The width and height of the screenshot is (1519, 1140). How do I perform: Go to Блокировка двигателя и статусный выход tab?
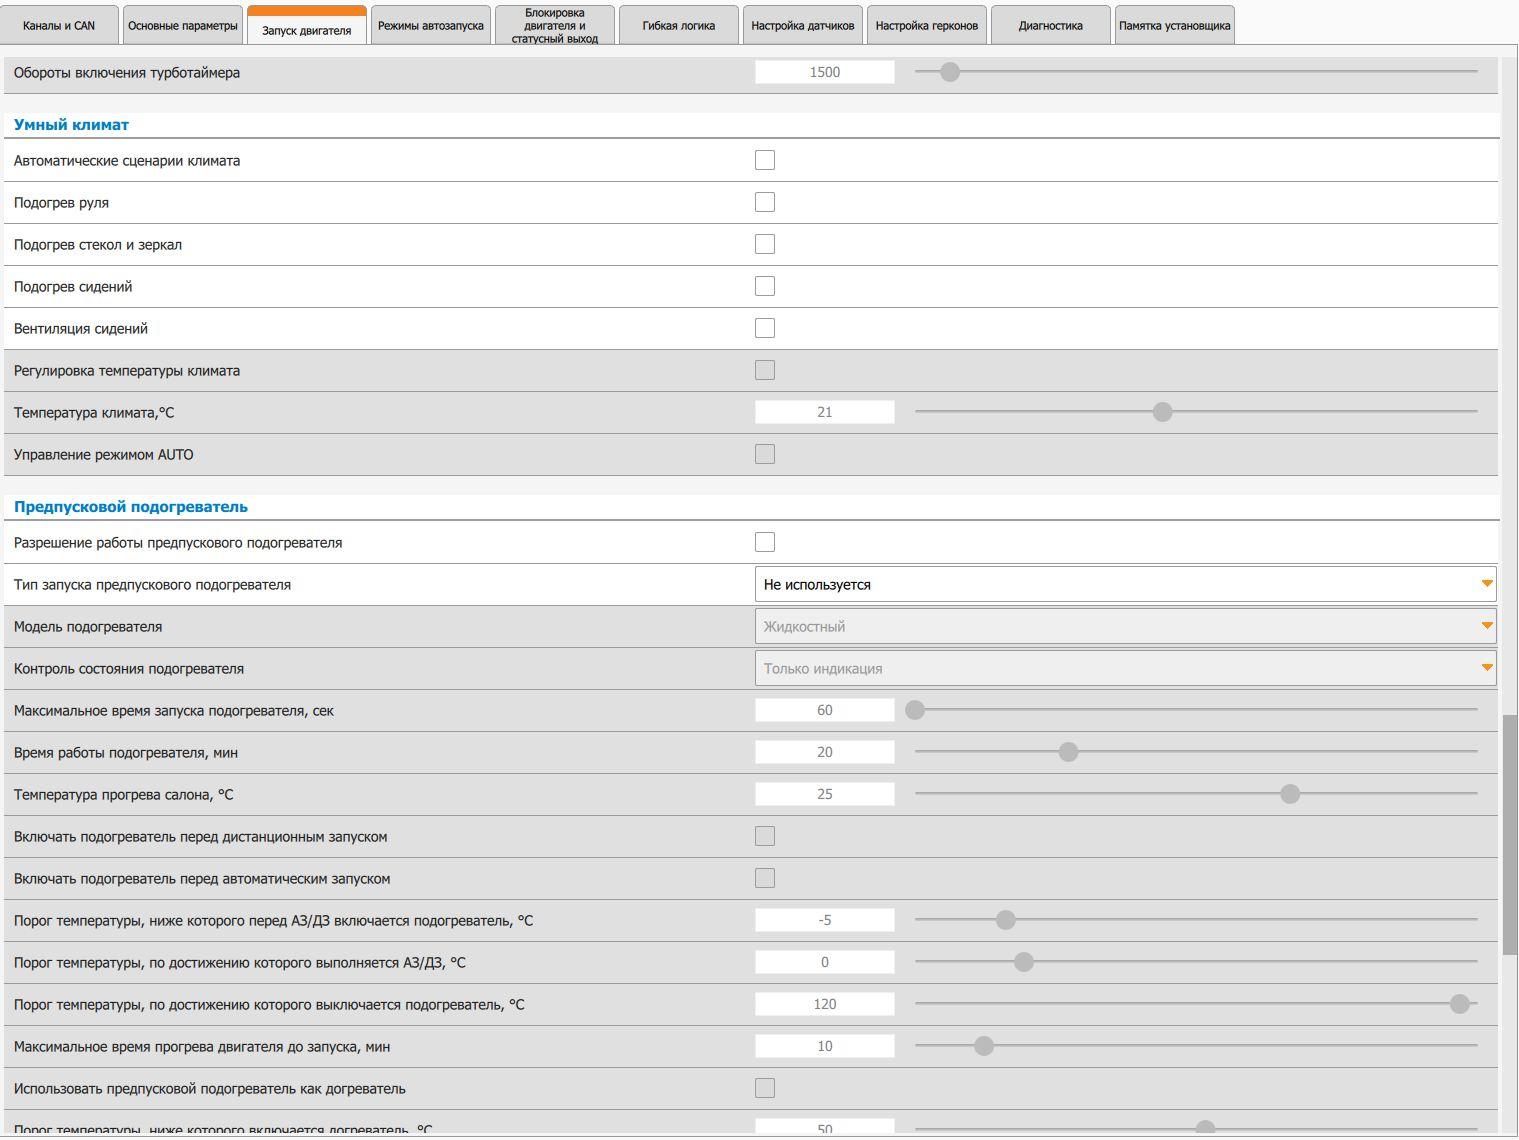pyautogui.click(x=555, y=25)
